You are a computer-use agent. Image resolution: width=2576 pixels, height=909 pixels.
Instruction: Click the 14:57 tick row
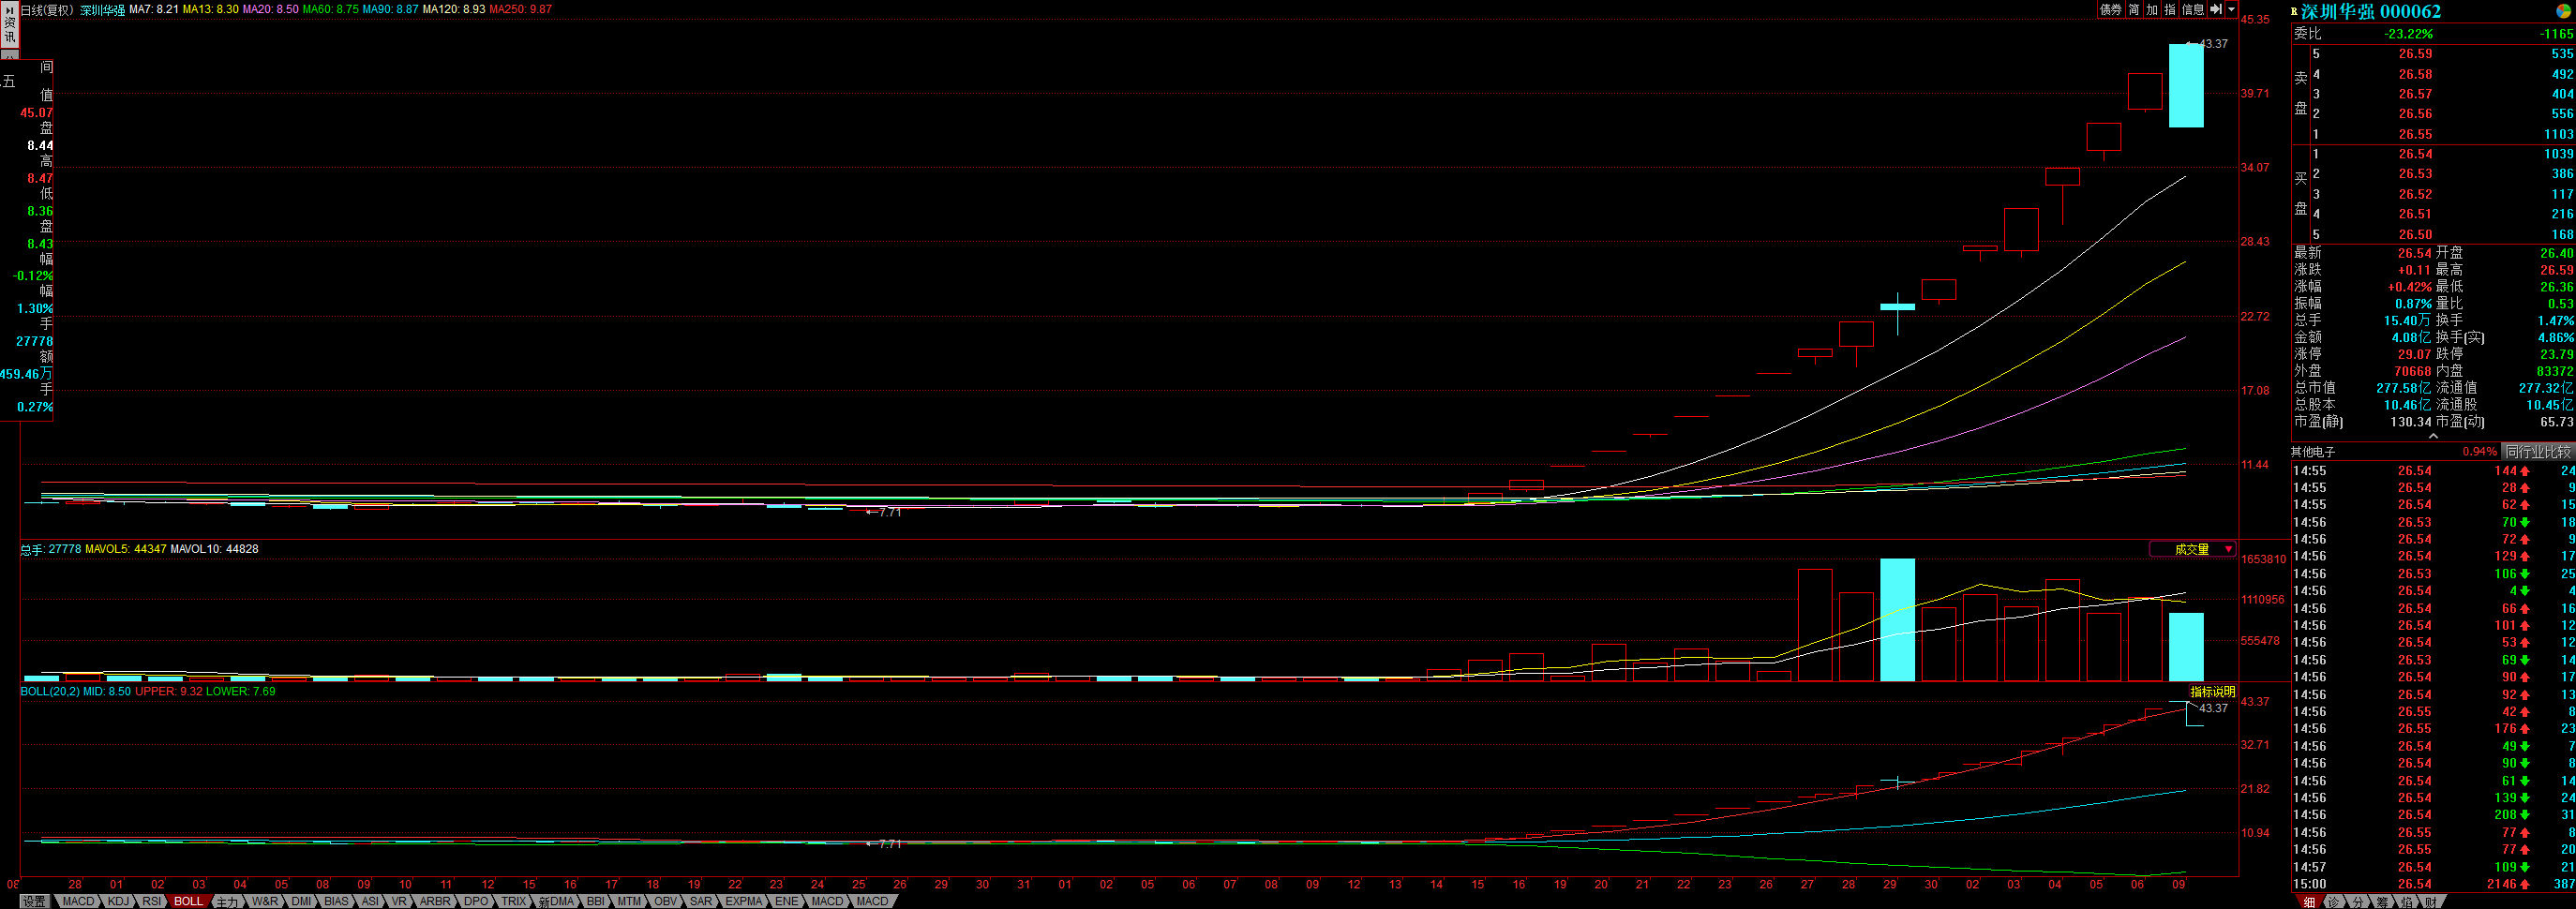pyautogui.click(x=2432, y=867)
